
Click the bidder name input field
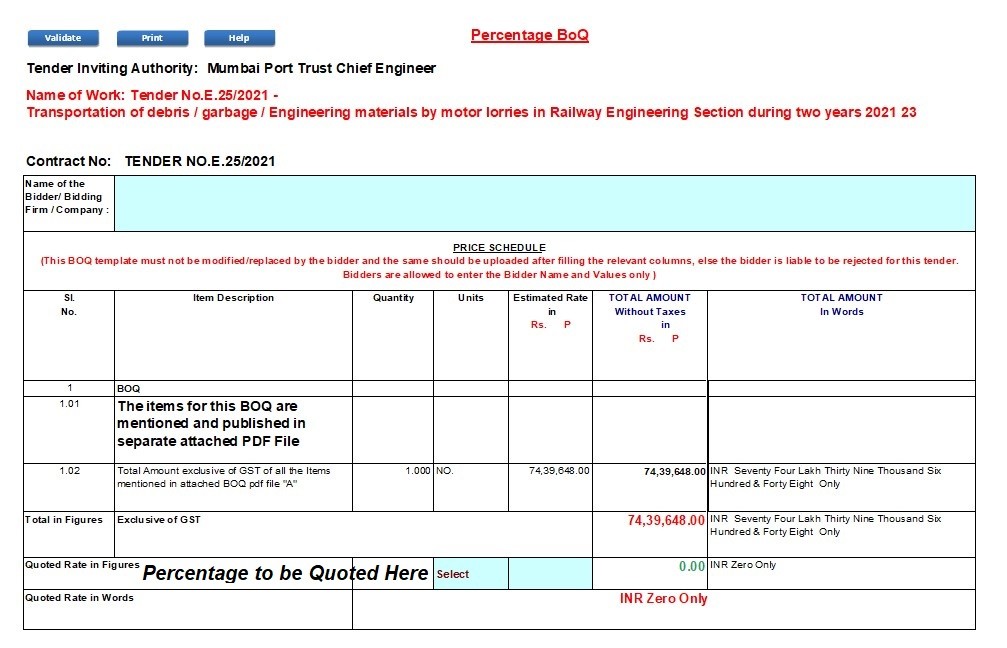(544, 203)
